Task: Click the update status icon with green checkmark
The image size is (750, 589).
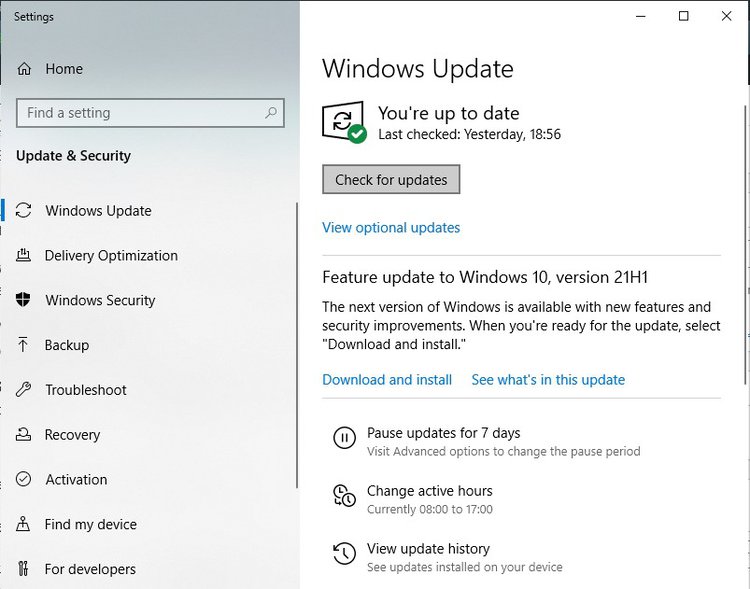Action: tap(344, 122)
